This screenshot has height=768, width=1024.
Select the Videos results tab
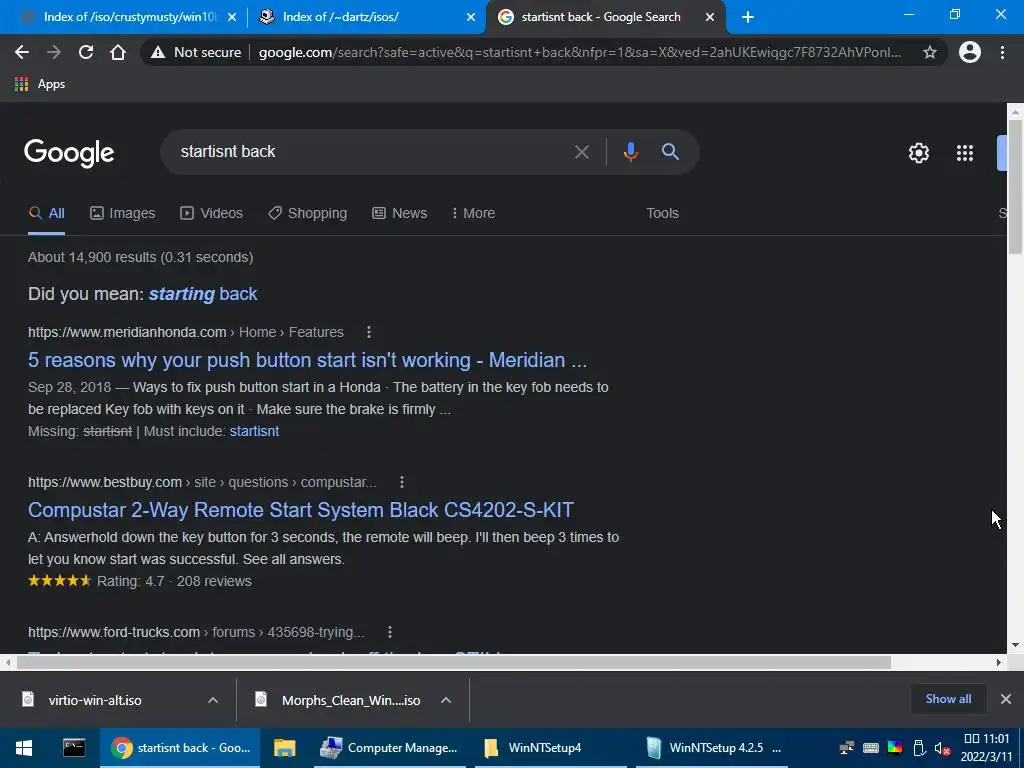pos(212,213)
